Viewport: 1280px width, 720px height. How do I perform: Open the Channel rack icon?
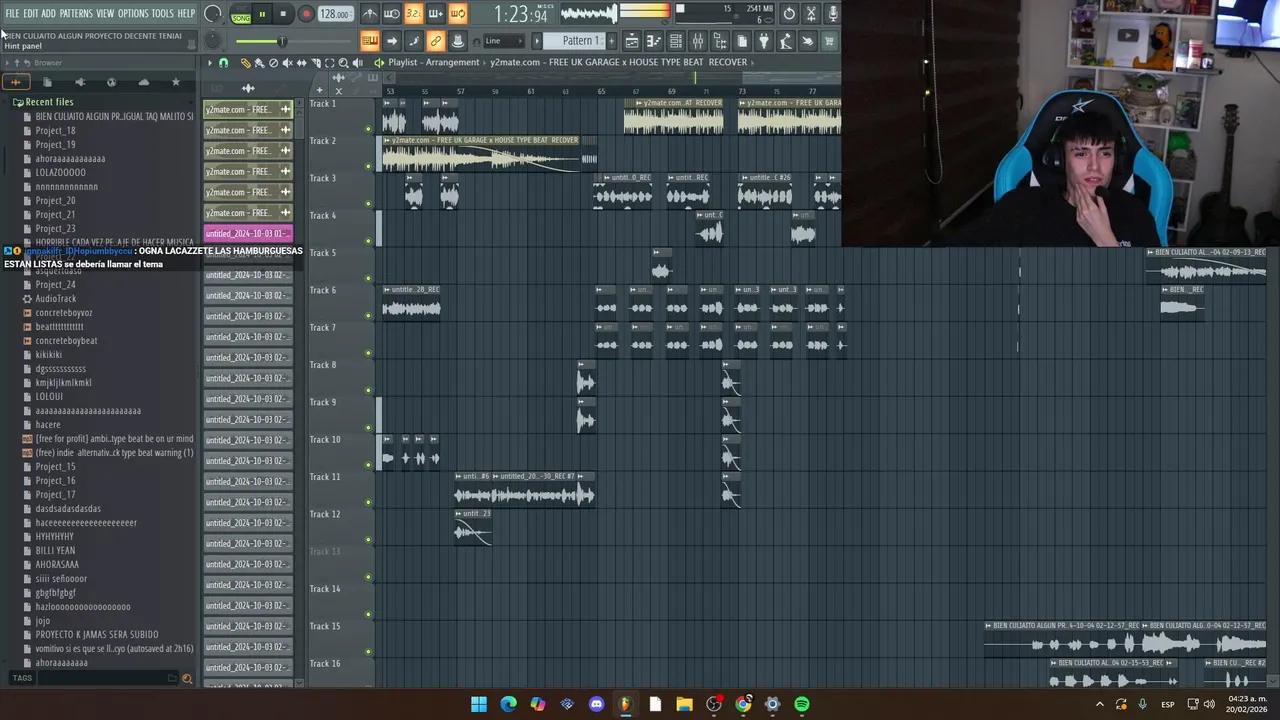(x=676, y=41)
